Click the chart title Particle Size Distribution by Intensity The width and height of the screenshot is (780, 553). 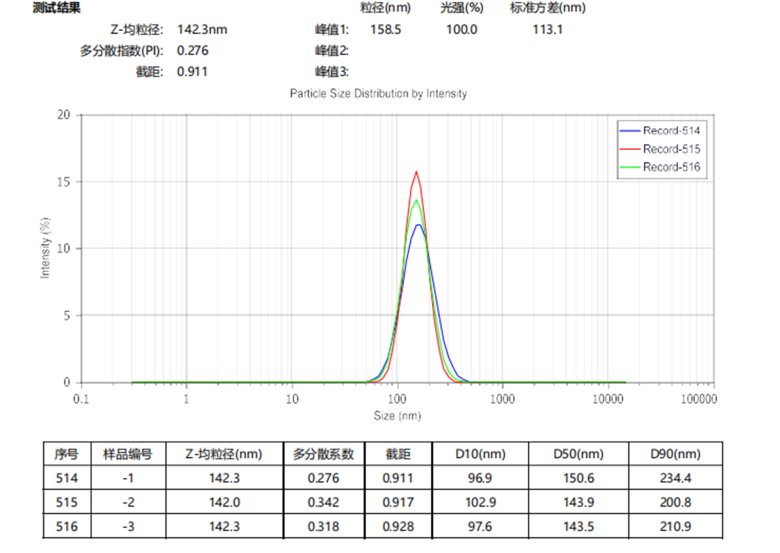tap(378, 93)
